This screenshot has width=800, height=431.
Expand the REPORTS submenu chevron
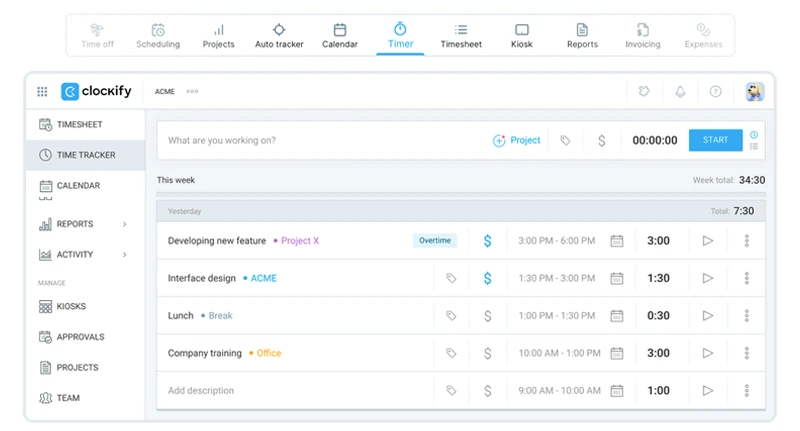click(x=124, y=224)
